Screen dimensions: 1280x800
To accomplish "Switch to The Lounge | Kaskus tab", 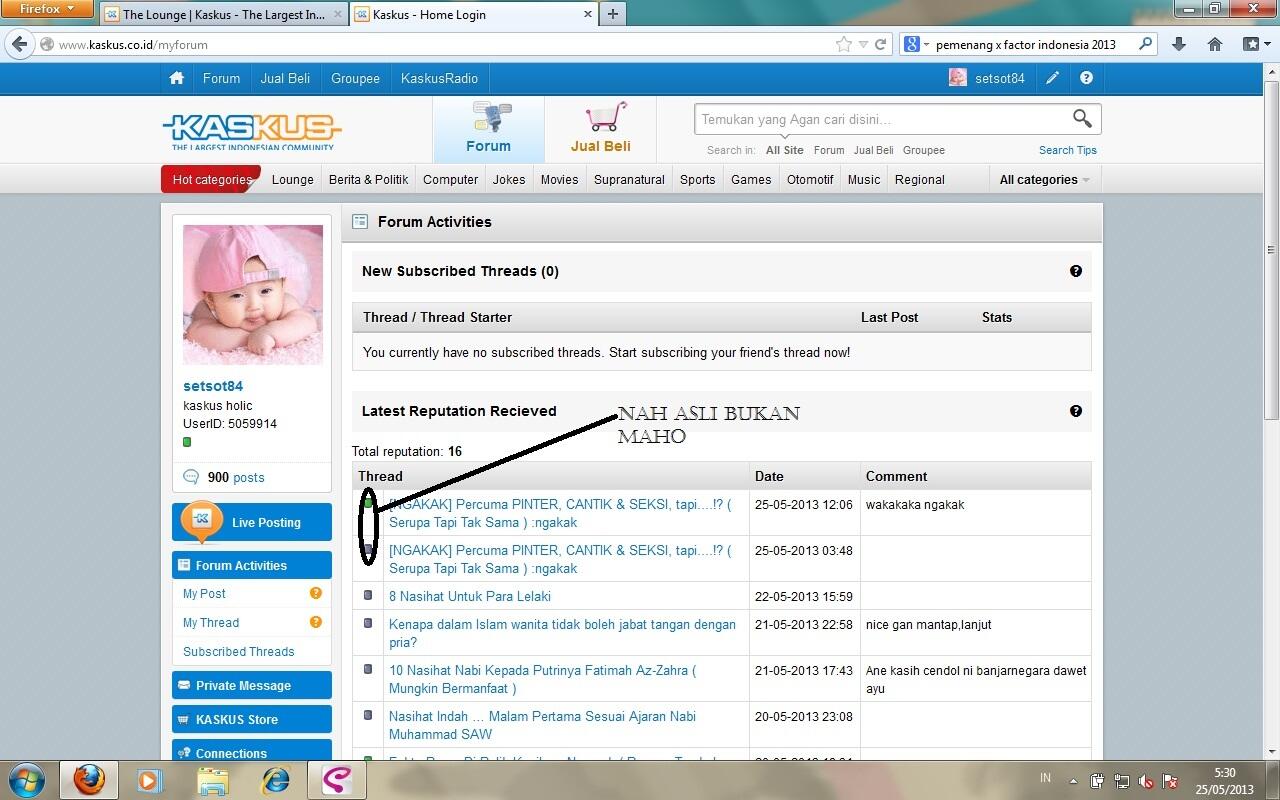I will (x=222, y=14).
